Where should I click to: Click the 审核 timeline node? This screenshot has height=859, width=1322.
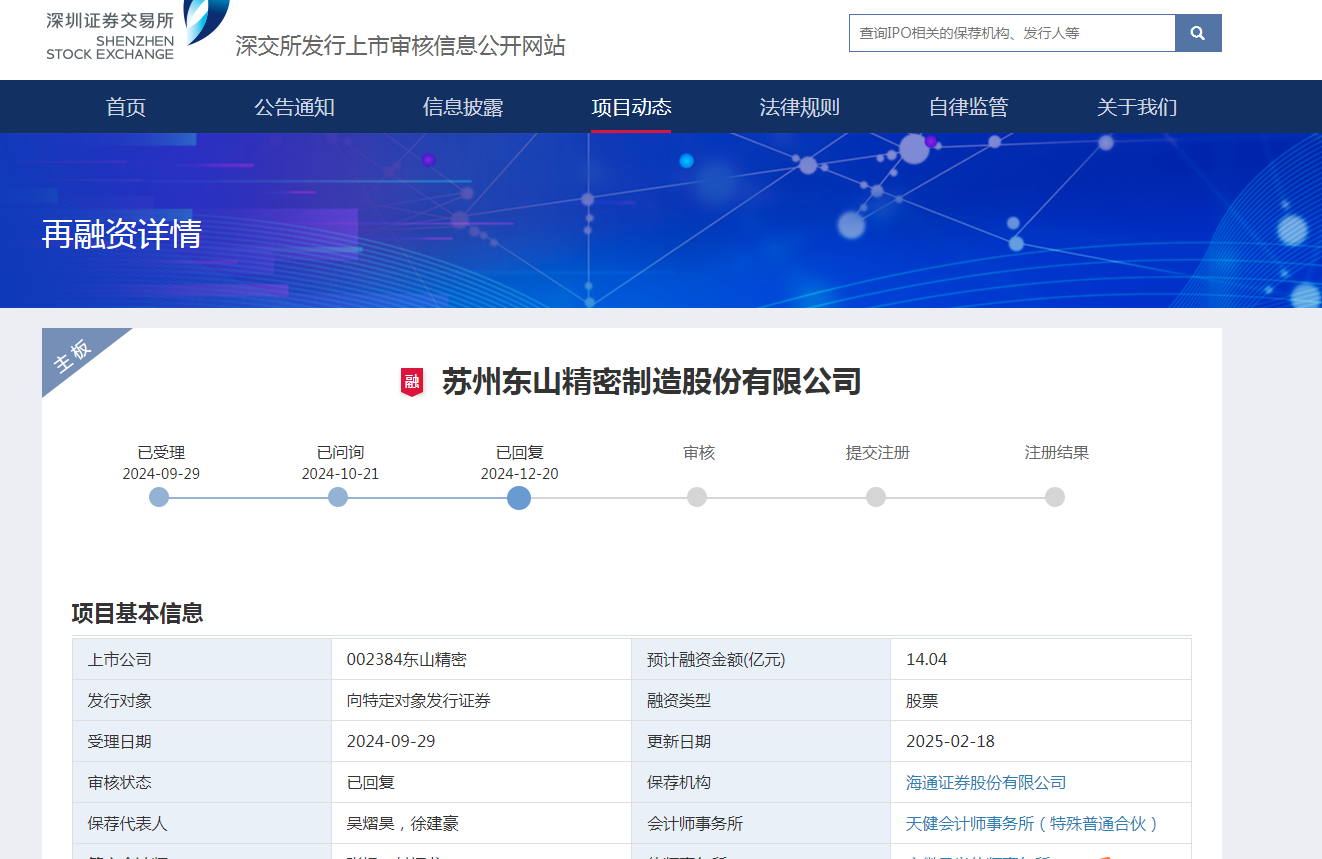697,497
